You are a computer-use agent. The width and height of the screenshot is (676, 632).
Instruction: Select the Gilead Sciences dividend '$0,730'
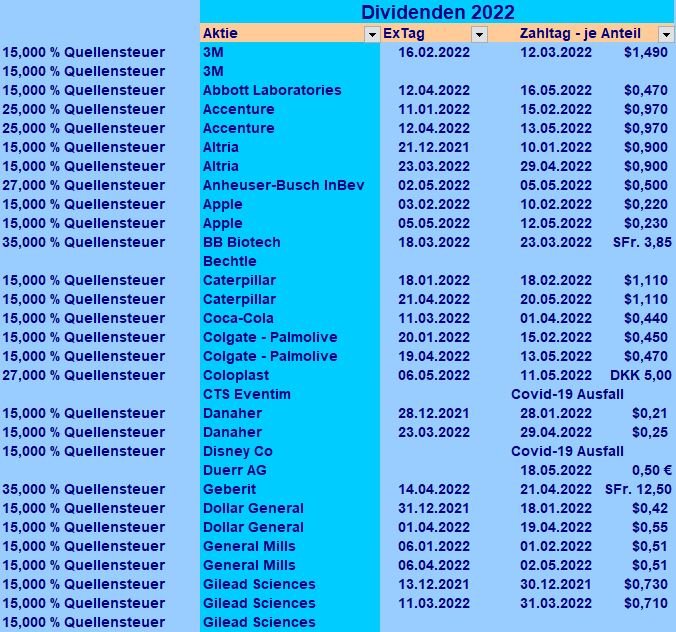click(646, 584)
